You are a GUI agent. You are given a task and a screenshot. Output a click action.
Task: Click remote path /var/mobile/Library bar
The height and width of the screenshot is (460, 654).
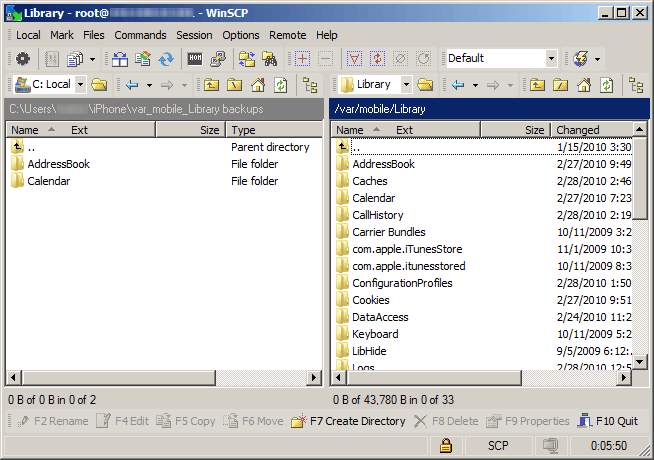[x=489, y=109]
